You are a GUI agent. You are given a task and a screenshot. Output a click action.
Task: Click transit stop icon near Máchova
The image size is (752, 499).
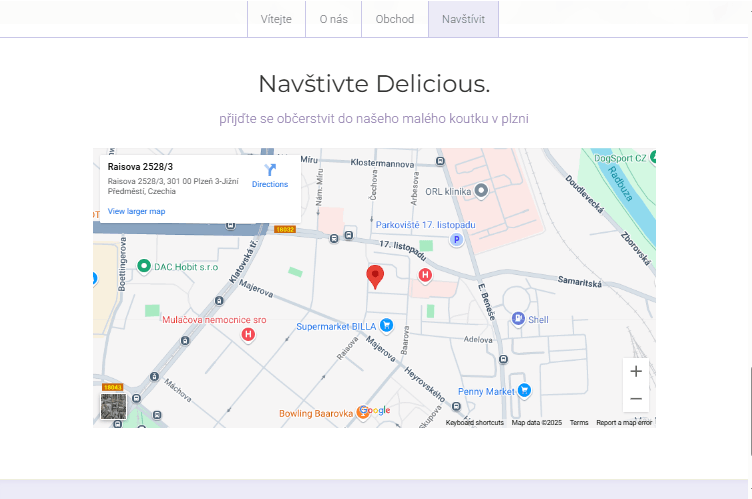click(x=154, y=377)
